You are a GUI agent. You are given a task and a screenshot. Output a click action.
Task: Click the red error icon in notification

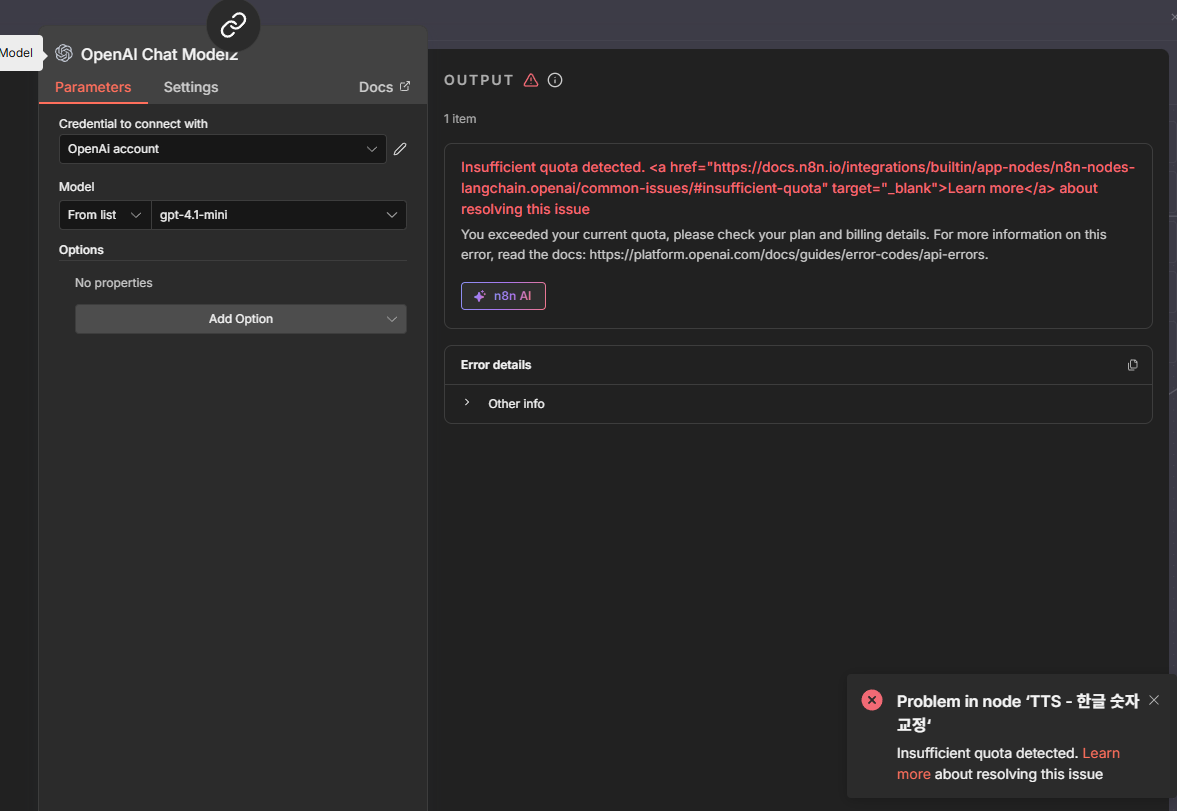pyautogui.click(x=872, y=700)
